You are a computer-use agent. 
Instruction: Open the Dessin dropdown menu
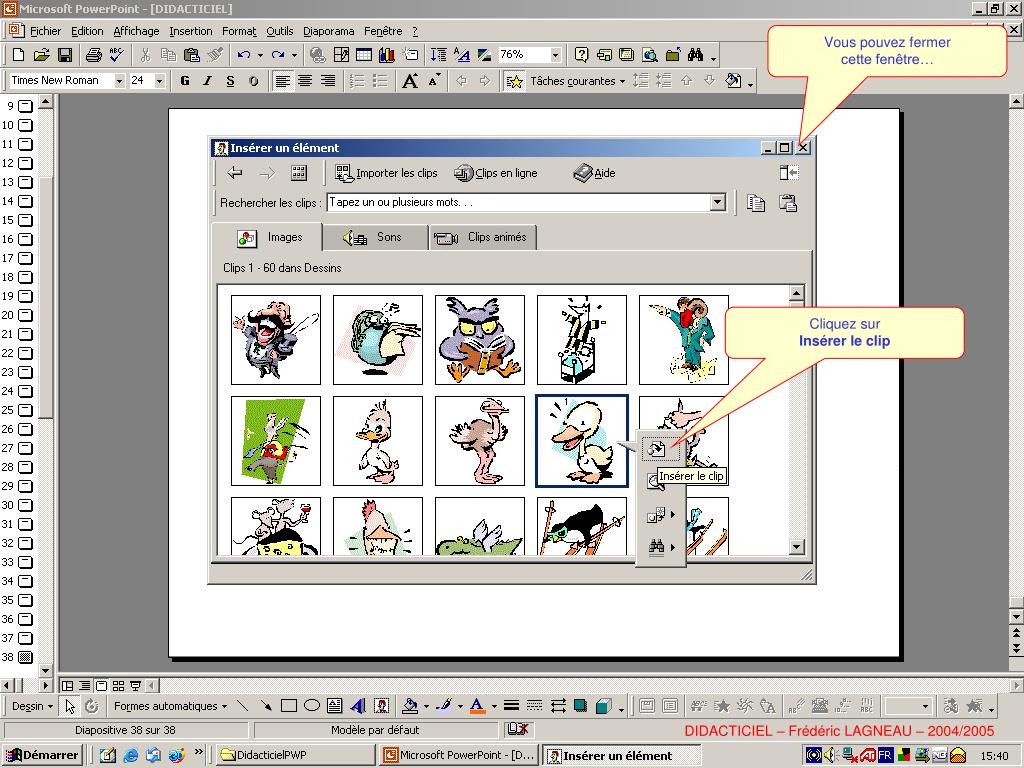[32, 706]
